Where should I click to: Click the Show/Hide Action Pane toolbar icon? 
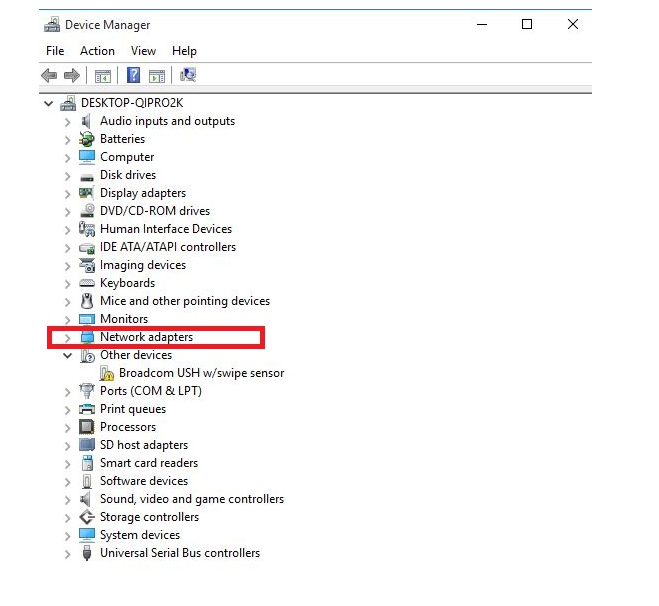[x=157, y=76]
